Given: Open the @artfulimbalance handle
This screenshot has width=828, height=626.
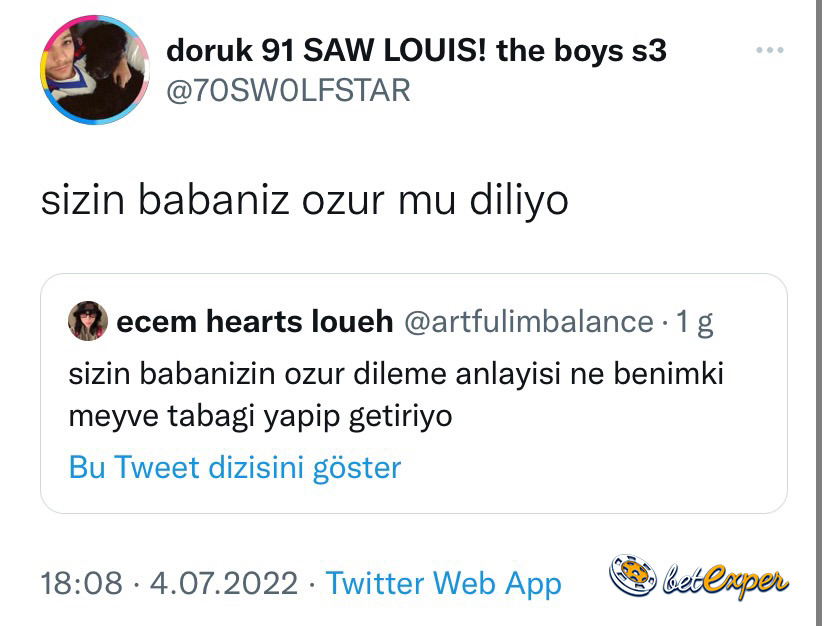Looking at the screenshot, I should pos(529,322).
